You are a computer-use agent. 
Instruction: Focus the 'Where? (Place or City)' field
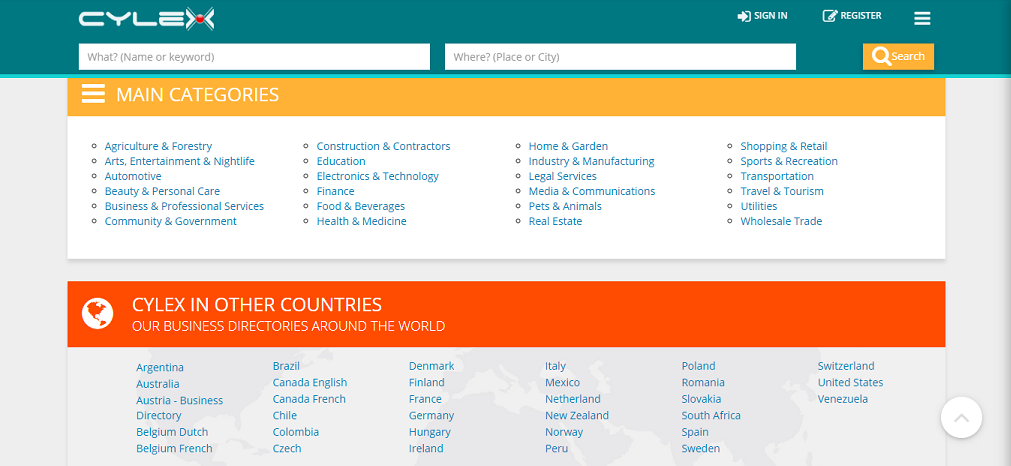click(x=620, y=57)
